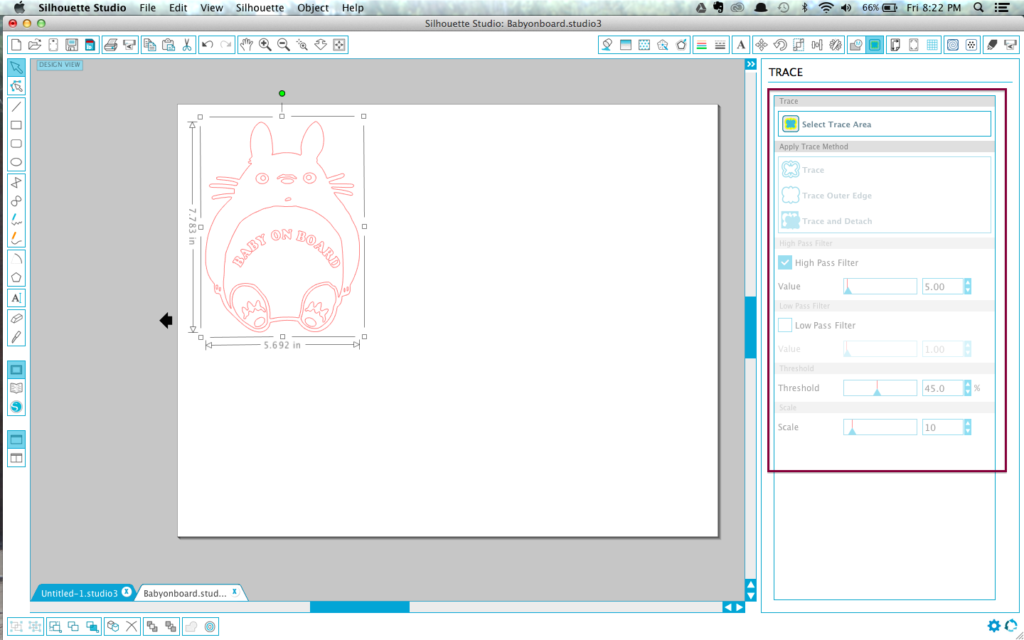Open the Object menu

pos(313,8)
